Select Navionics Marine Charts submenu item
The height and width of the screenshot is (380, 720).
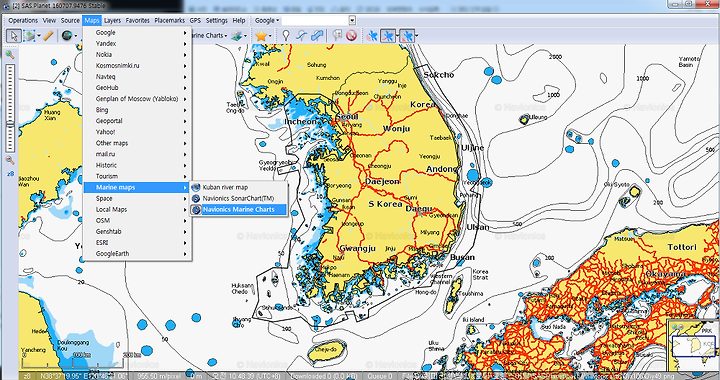click(239, 209)
